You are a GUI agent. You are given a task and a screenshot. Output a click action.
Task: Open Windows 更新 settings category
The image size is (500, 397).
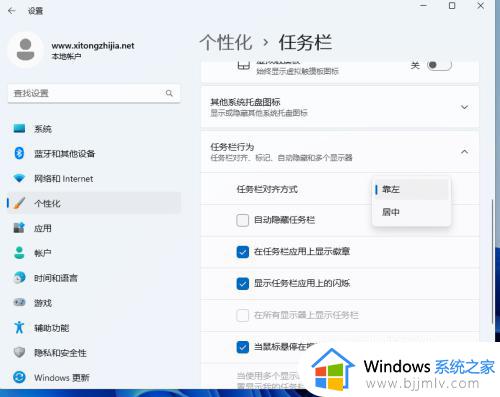(94, 378)
